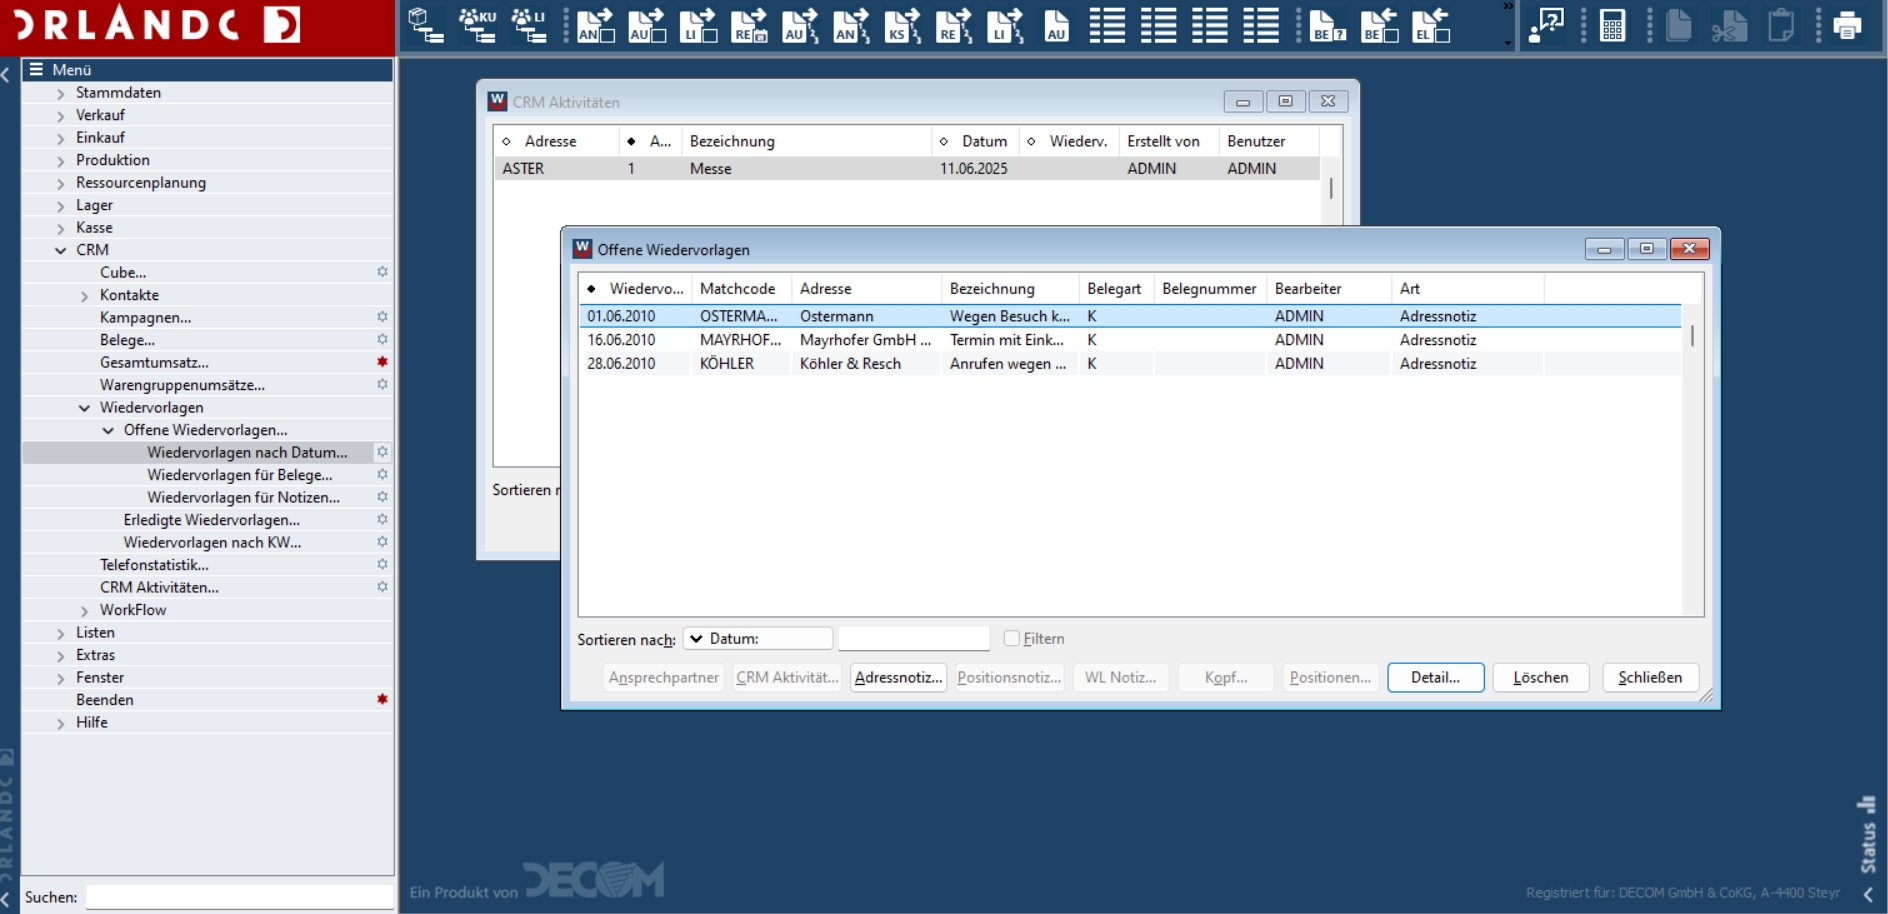The image size is (1888, 914).
Task: Expand the Verkauf menu node
Action: [x=61, y=115]
